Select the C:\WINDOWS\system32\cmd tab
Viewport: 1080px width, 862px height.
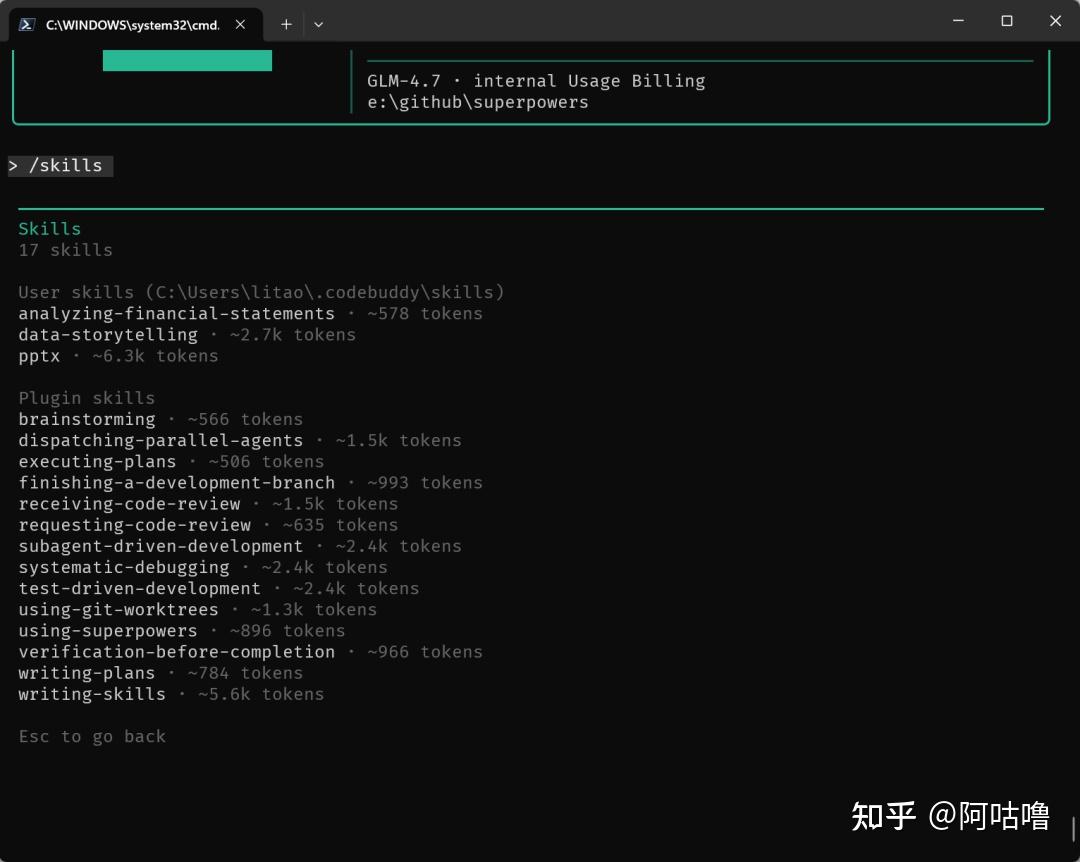click(x=135, y=25)
